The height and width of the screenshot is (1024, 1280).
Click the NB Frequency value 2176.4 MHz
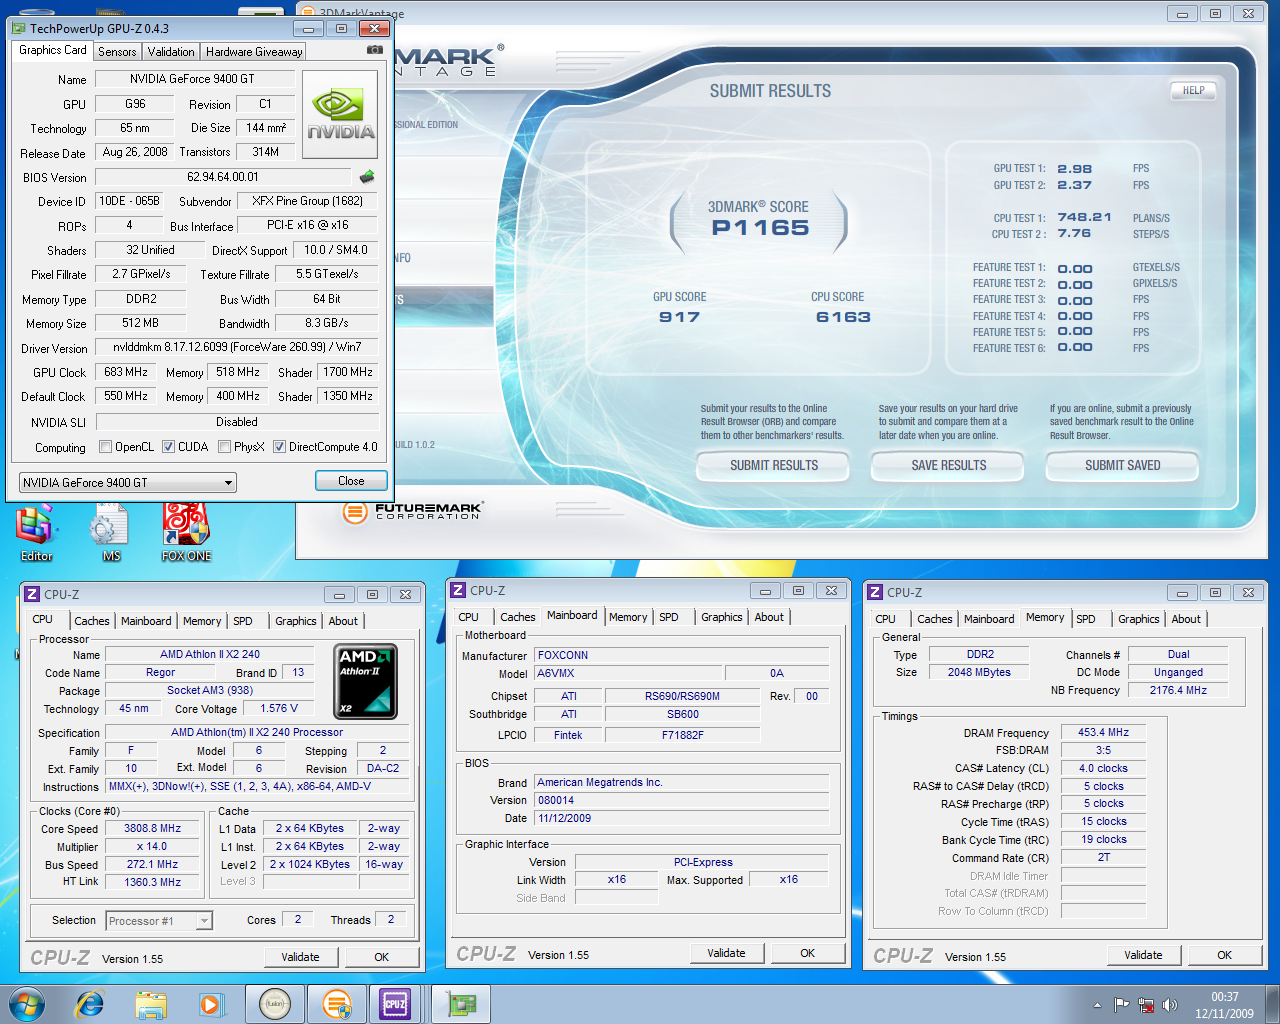pyautogui.click(x=1178, y=690)
